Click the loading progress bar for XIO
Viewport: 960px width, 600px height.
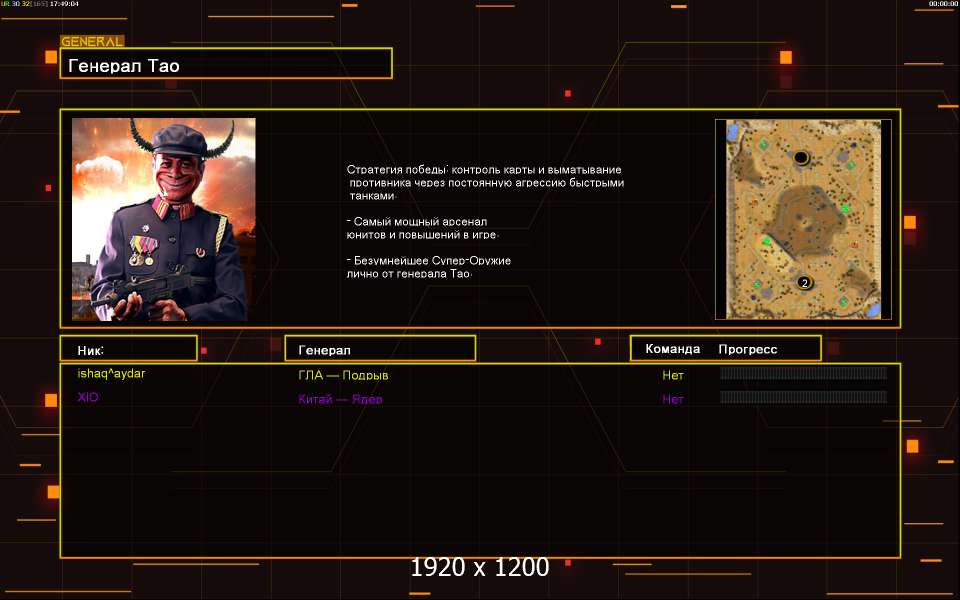pos(803,397)
